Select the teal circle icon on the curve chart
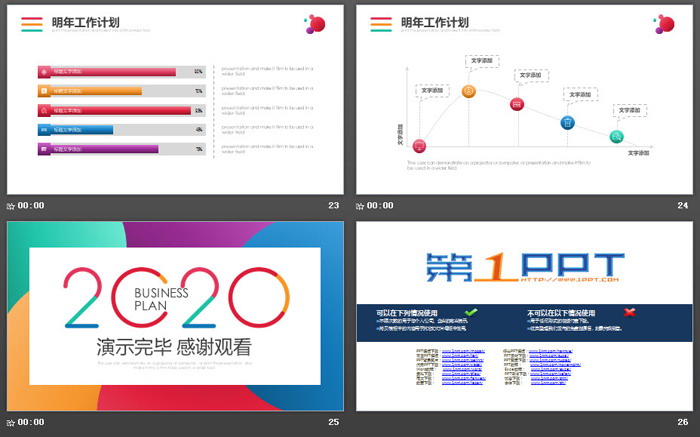The image size is (700, 437). point(617,137)
